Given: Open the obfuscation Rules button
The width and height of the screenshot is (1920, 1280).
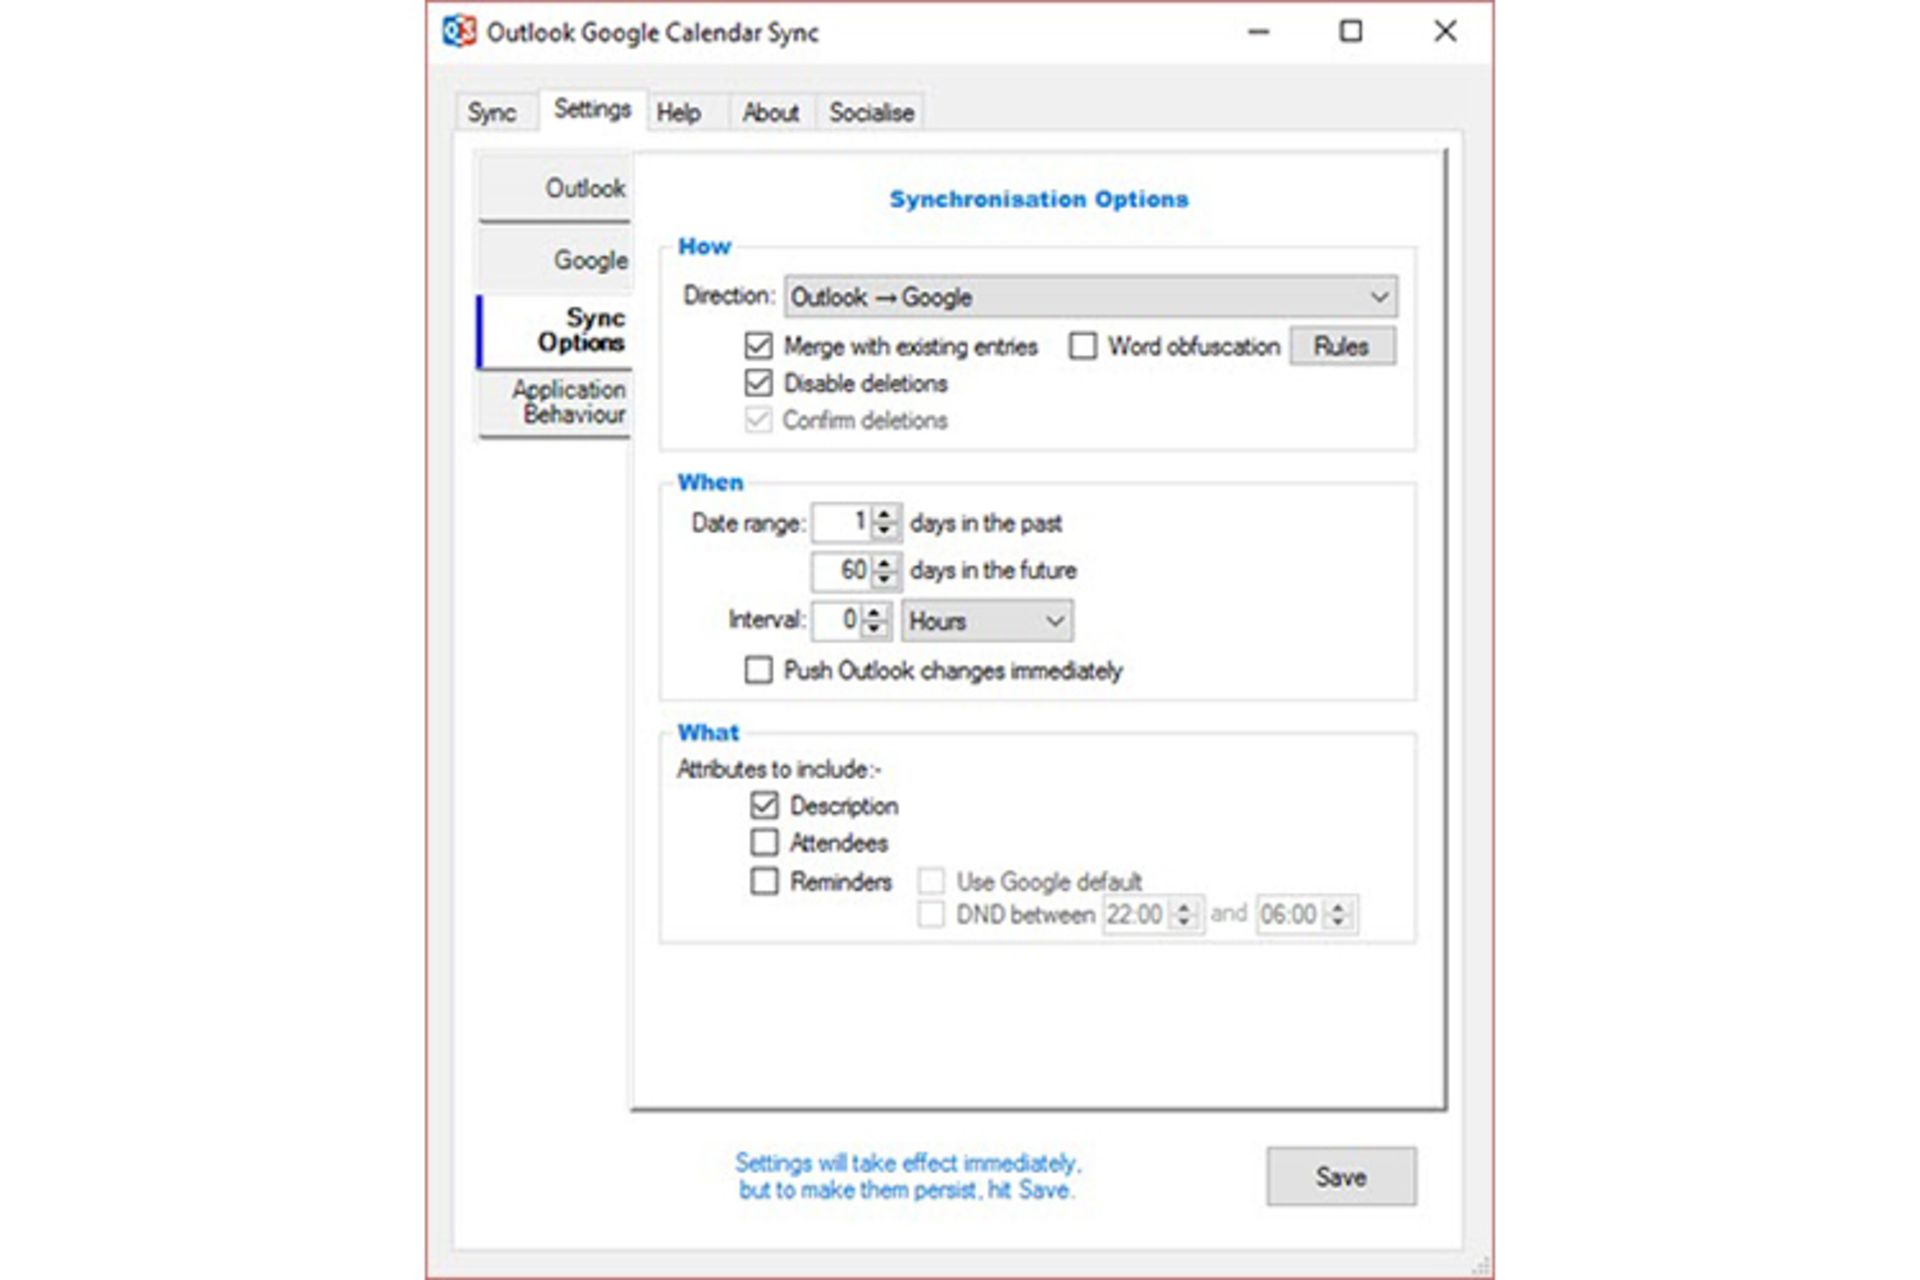Looking at the screenshot, I should 1342,346.
